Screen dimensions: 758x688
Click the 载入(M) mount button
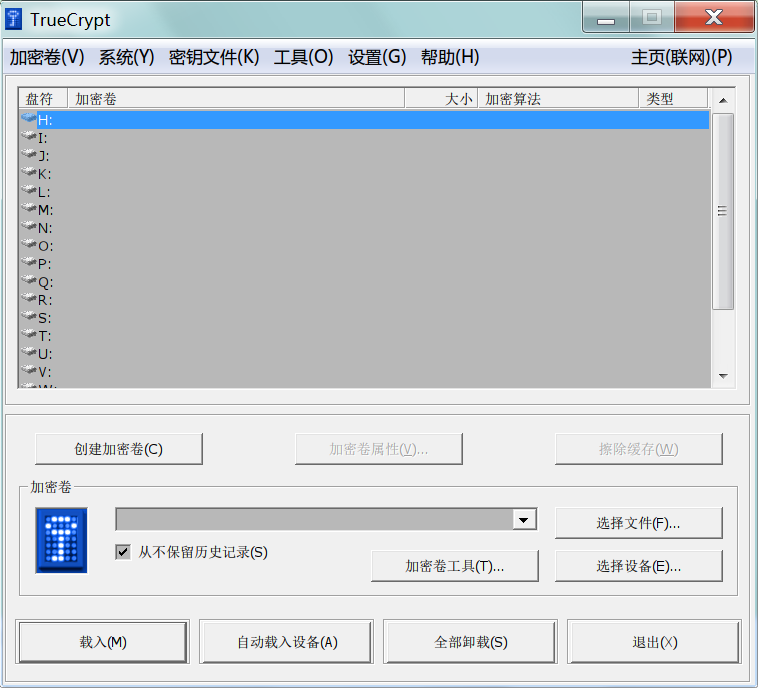(x=102, y=642)
